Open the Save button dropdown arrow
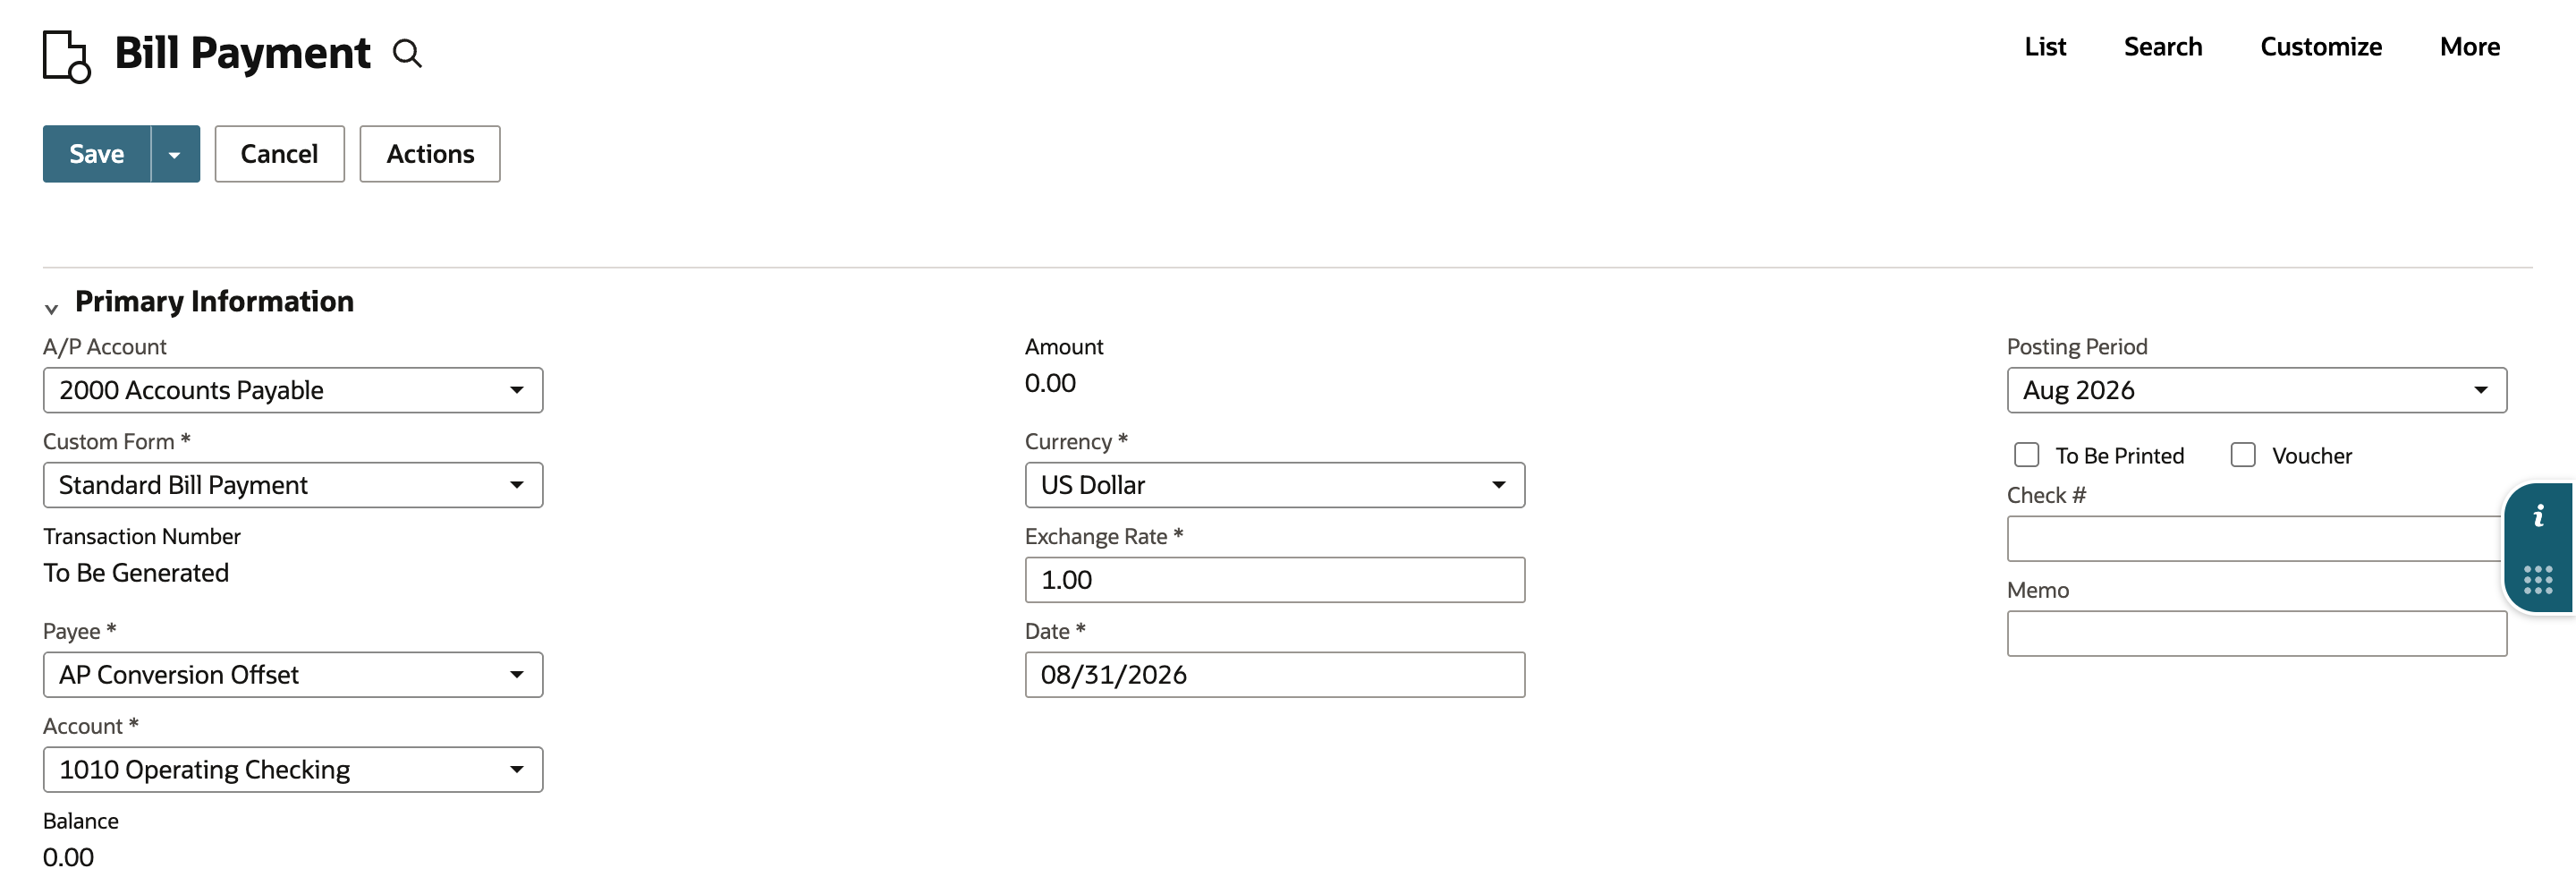The height and width of the screenshot is (877, 2576). (175, 154)
